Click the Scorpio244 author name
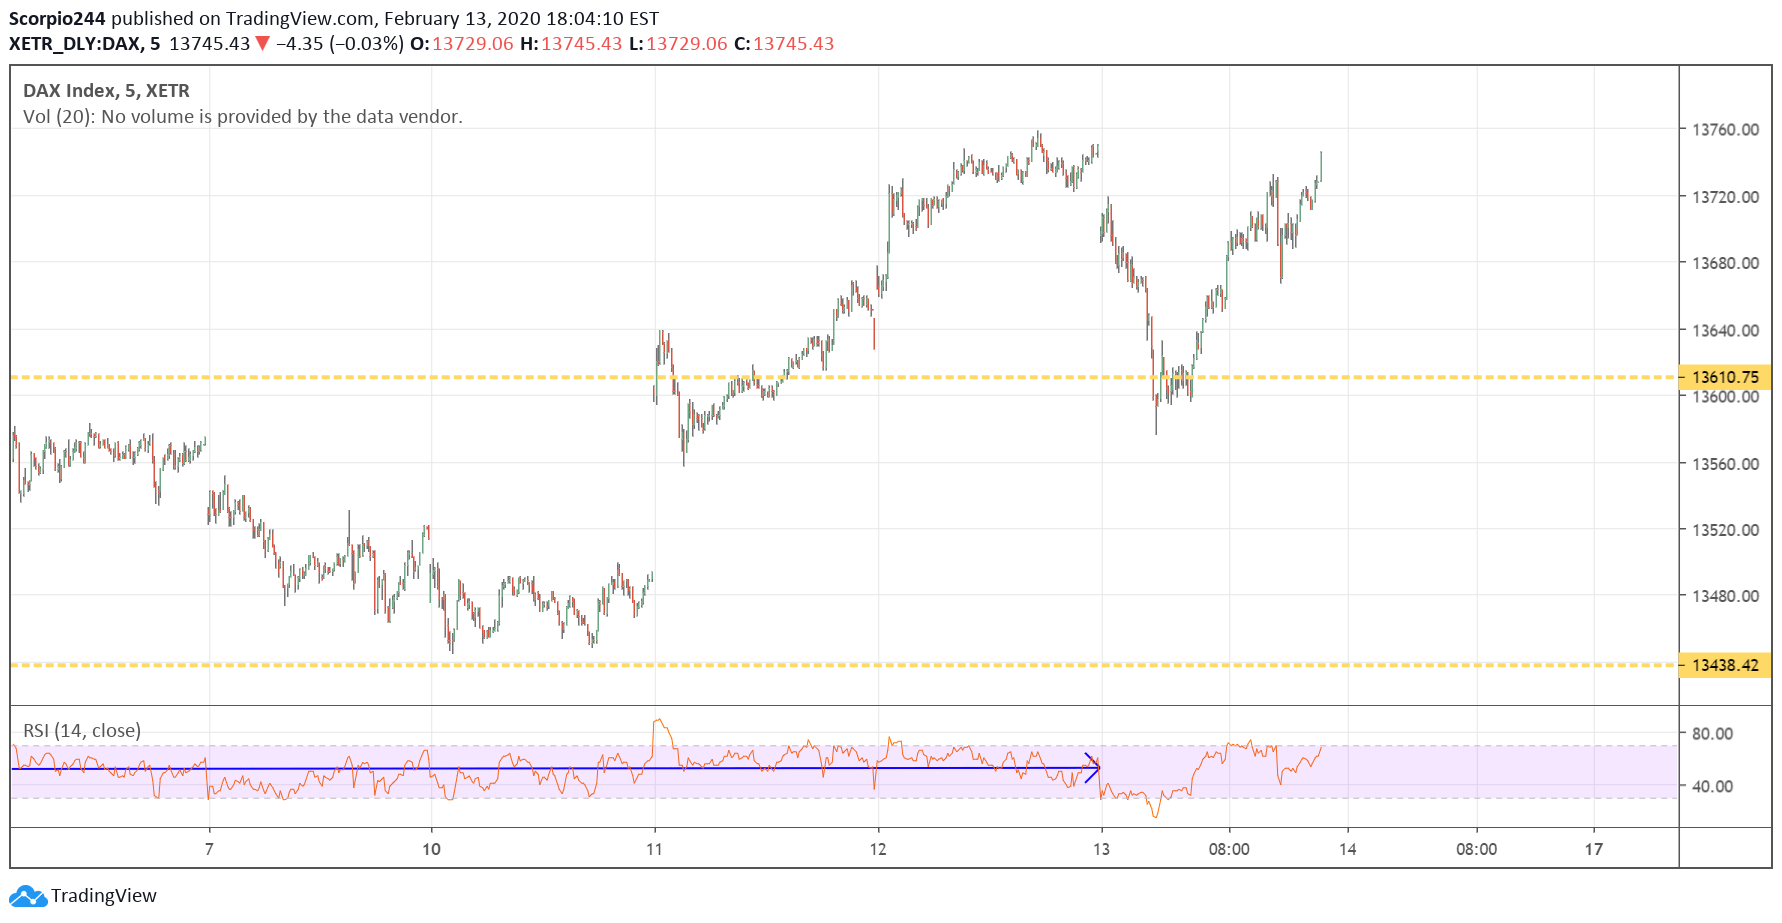Viewport: 1782px width, 923px height. point(57,19)
